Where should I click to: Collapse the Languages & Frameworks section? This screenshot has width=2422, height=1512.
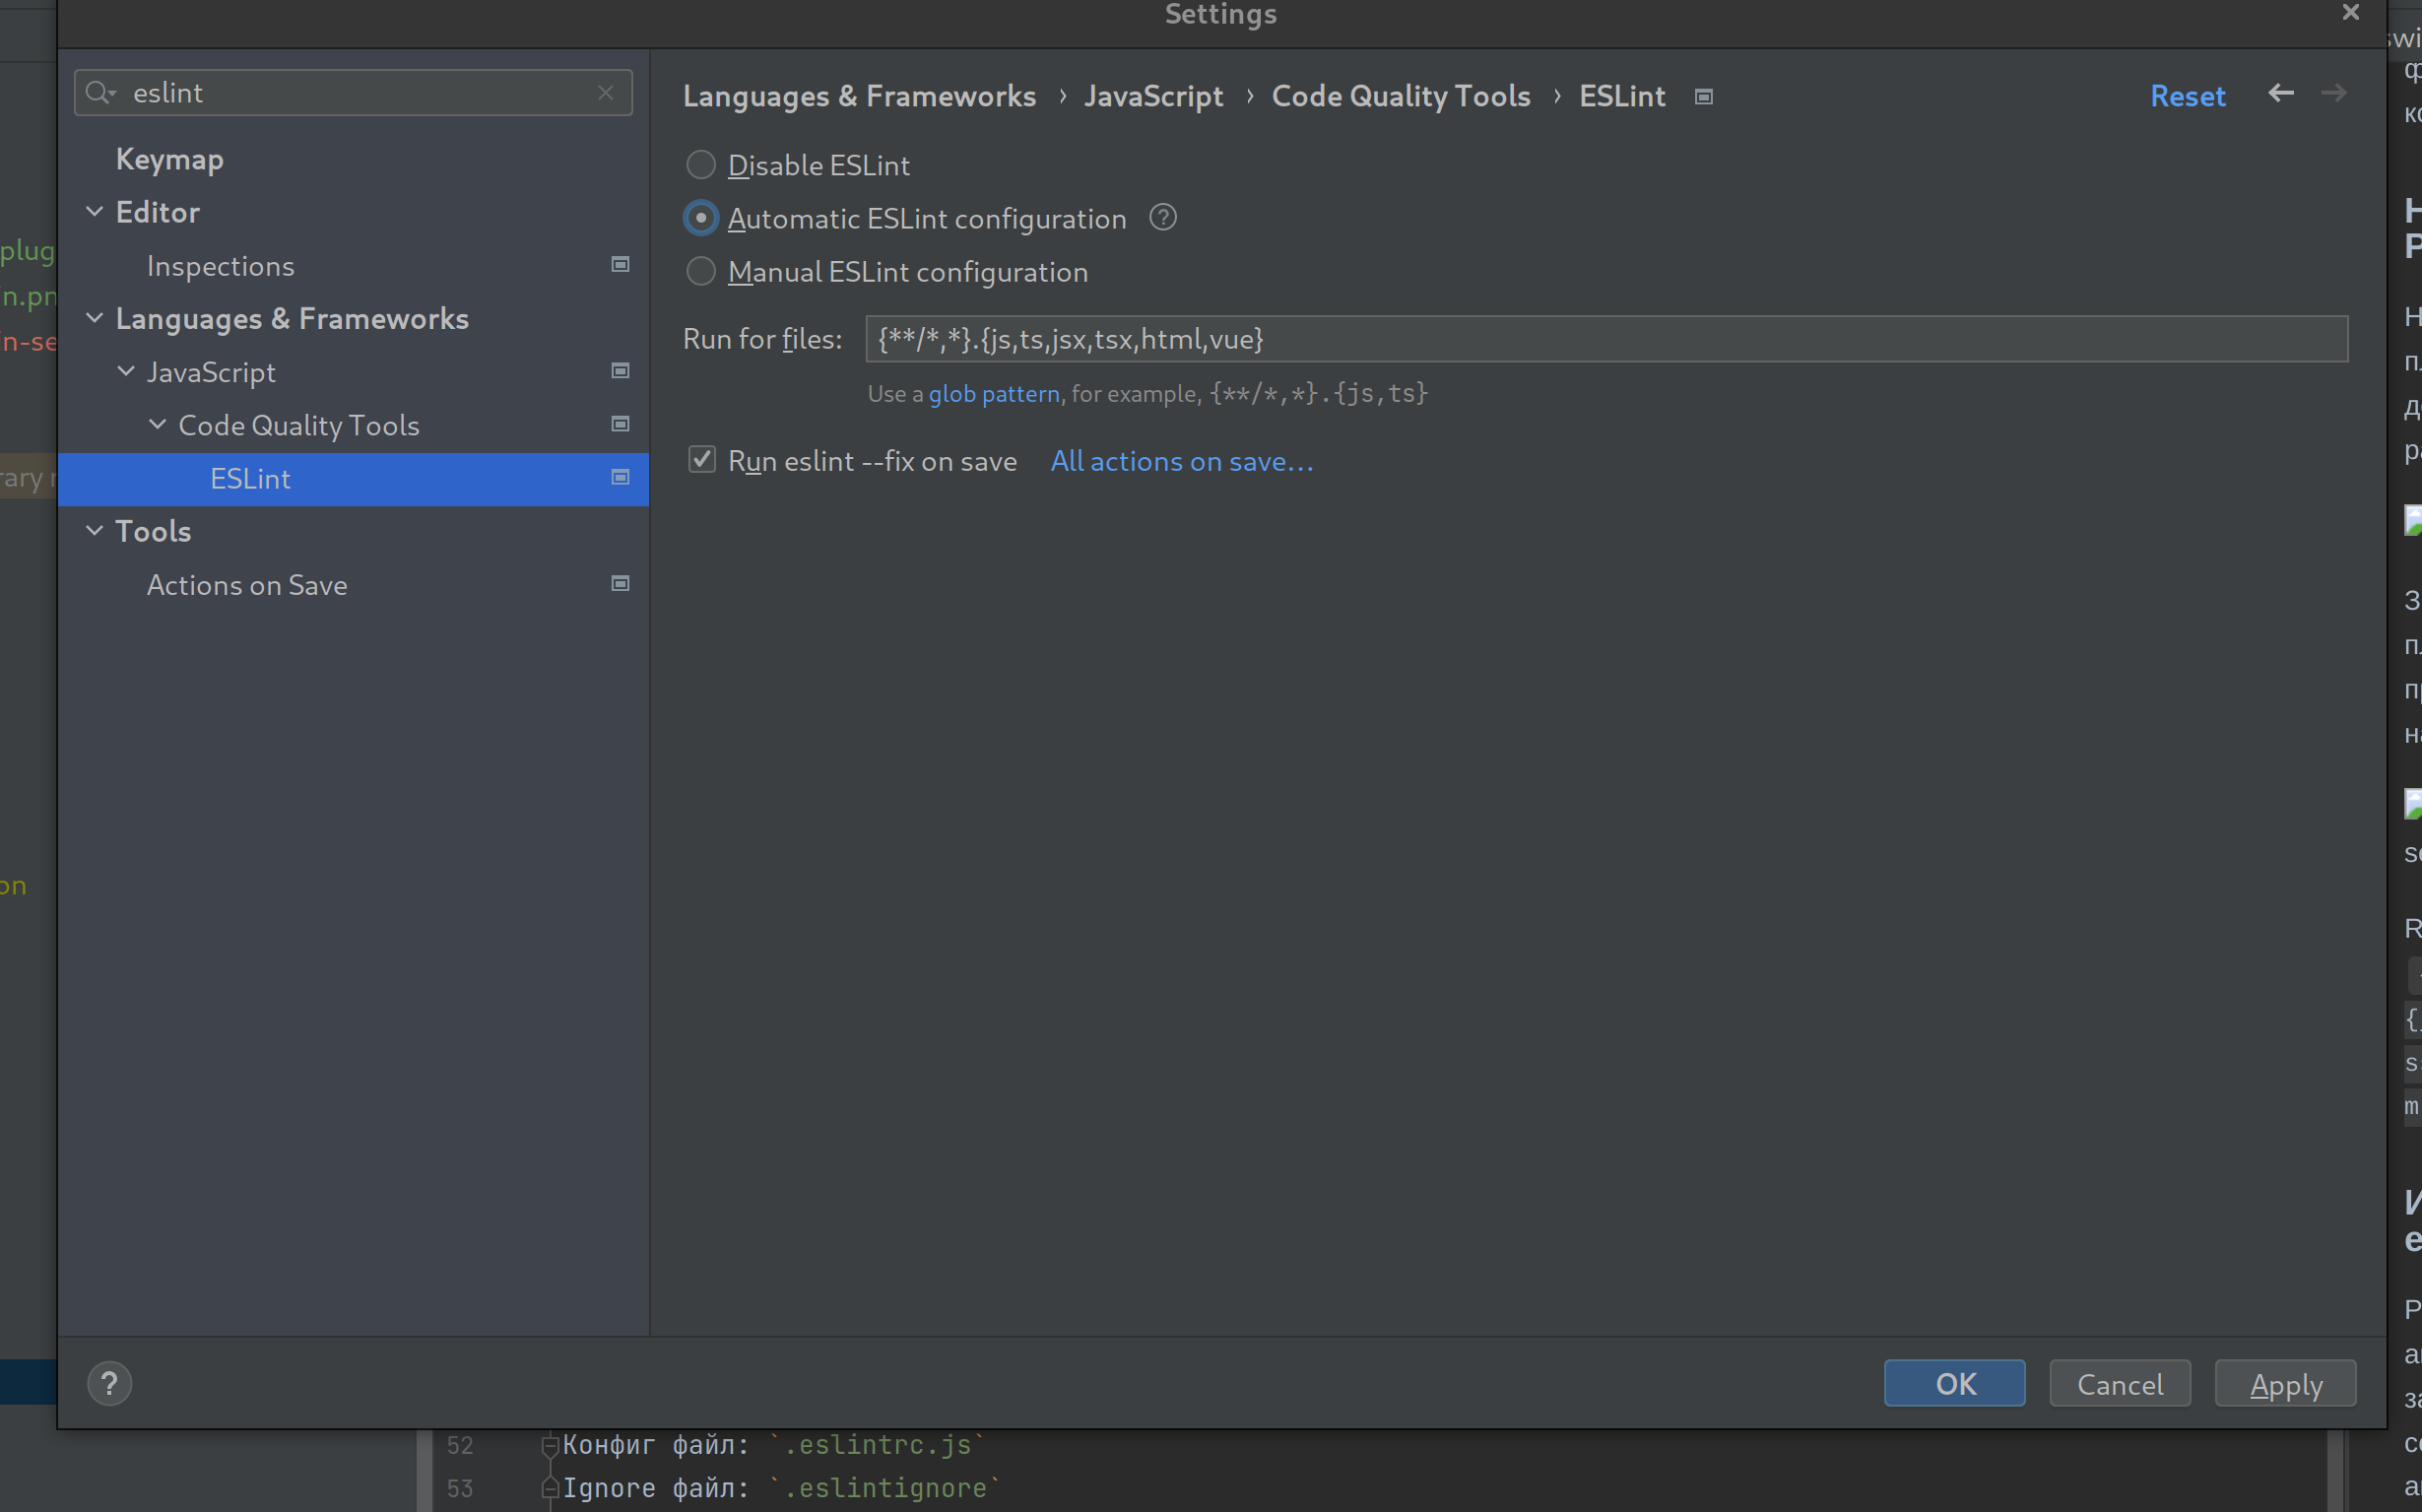(x=94, y=318)
